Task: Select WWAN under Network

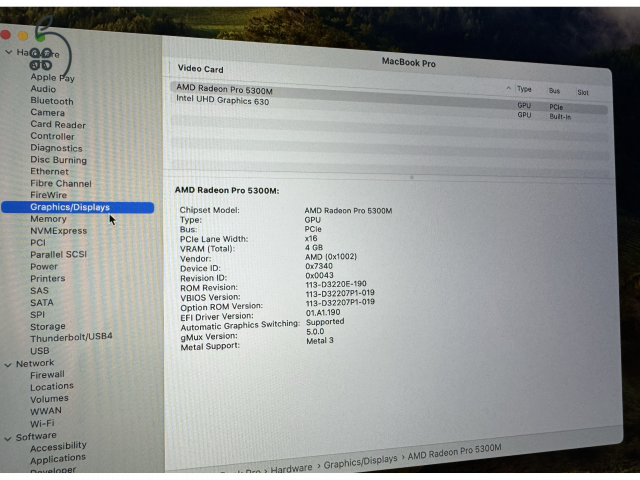Action: (46, 411)
